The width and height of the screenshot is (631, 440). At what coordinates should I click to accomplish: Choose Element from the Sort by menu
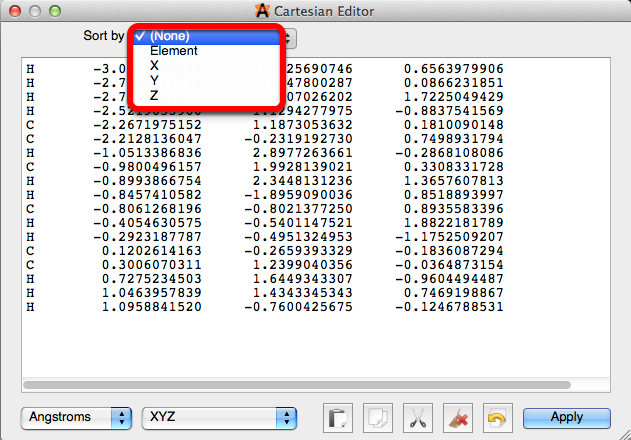(173, 50)
